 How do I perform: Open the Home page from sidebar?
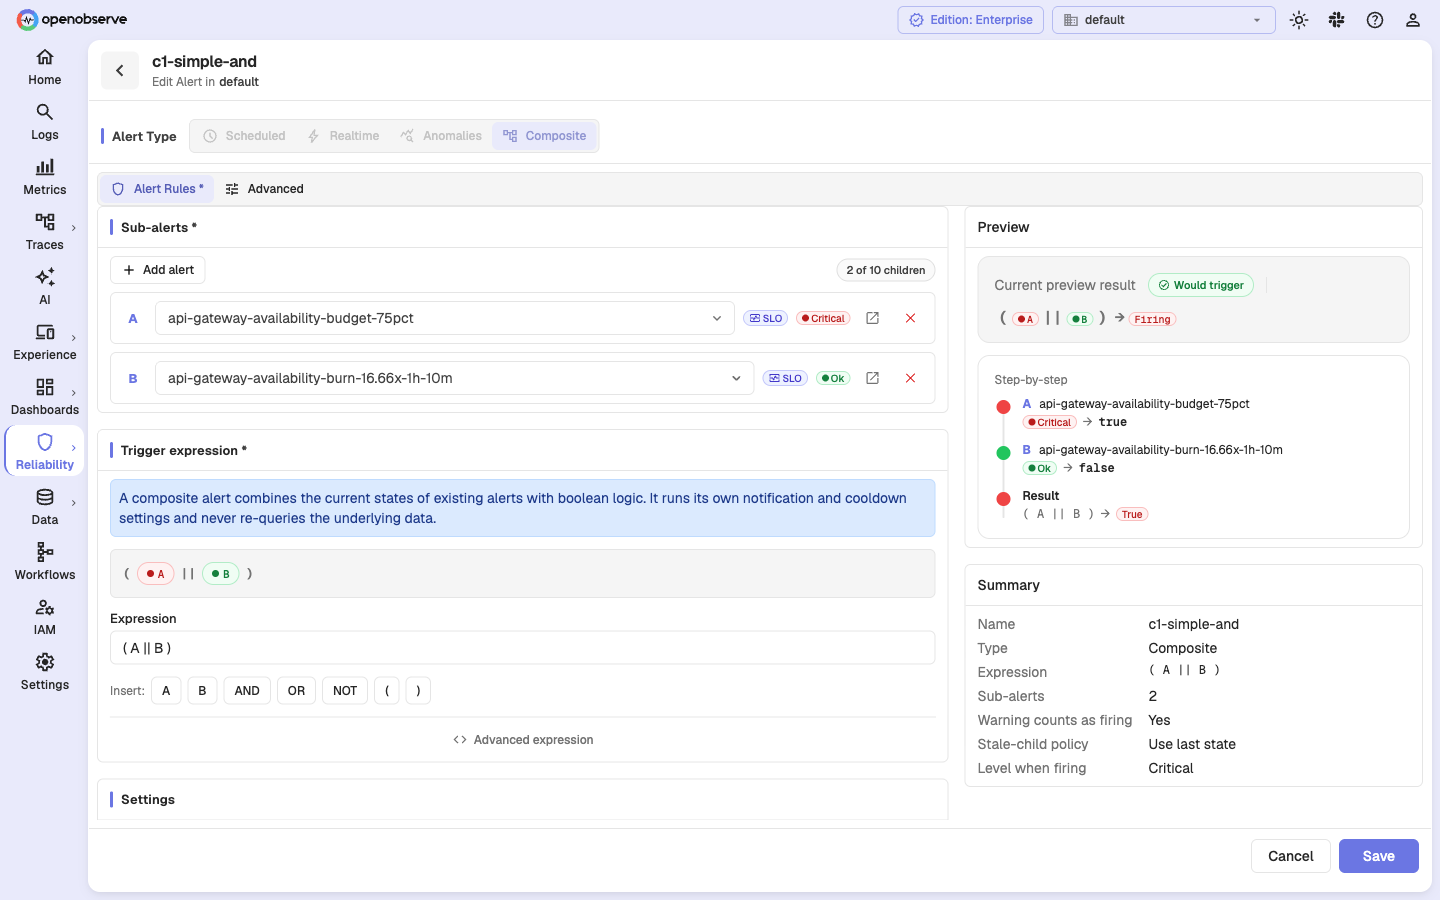click(44, 67)
